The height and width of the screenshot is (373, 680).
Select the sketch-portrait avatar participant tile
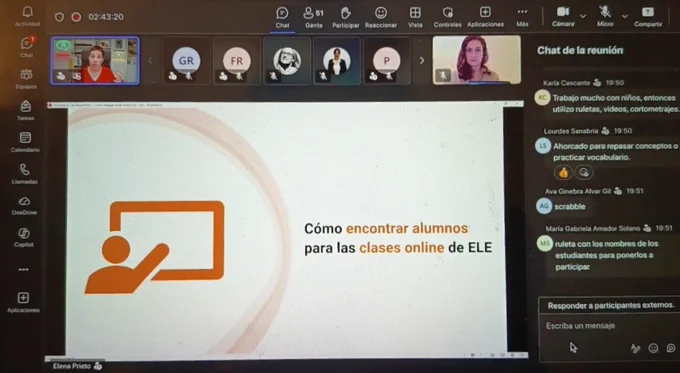[x=287, y=61]
